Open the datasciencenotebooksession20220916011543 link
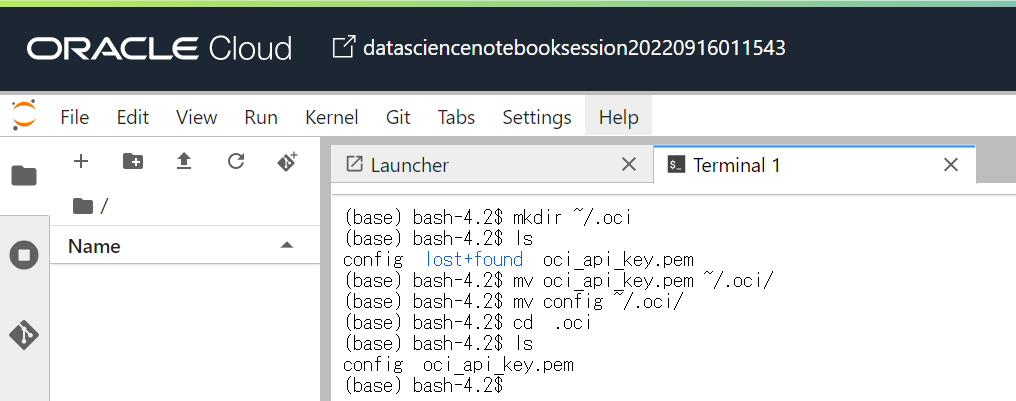This screenshot has width=1016, height=401. pyautogui.click(x=574, y=47)
